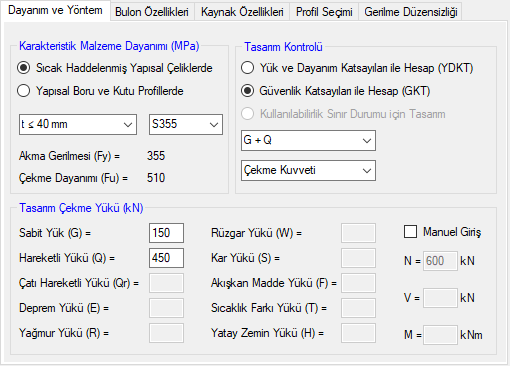Screen dimensions: 510x366
Task: Open the Gerilme Düzensizliği tab
Action: (410, 12)
